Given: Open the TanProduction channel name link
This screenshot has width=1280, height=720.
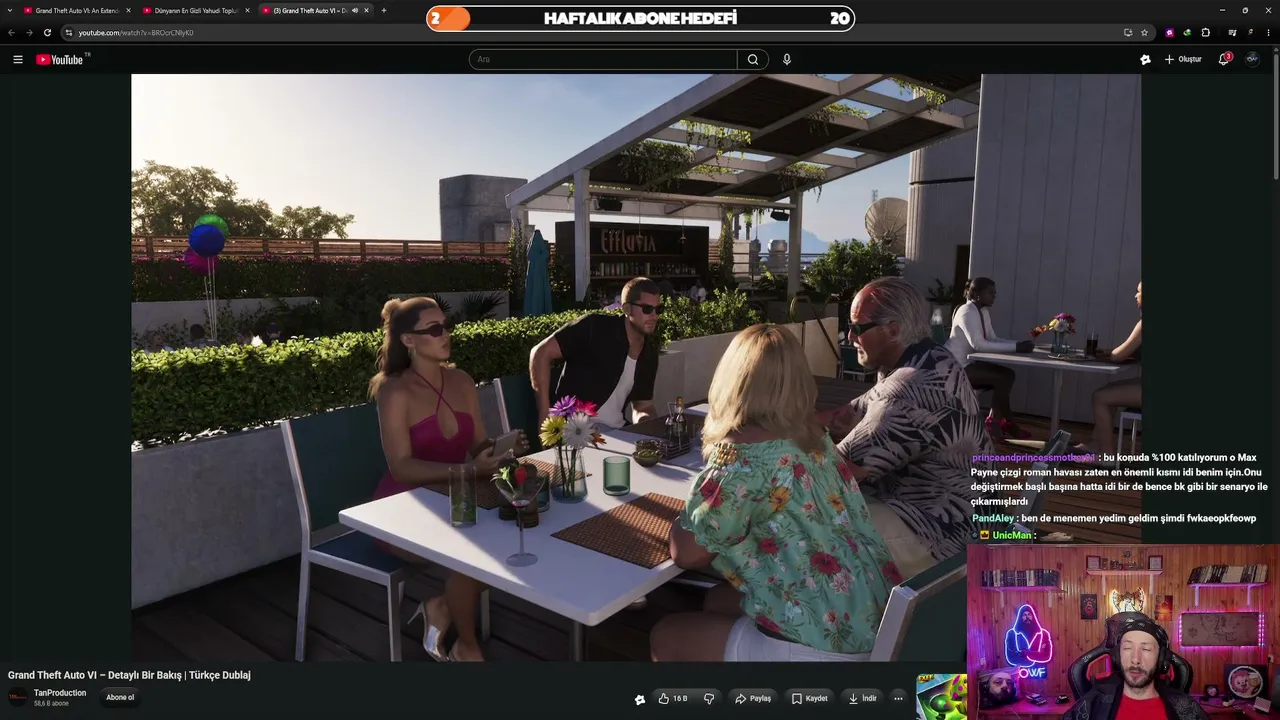Looking at the screenshot, I should 60,693.
